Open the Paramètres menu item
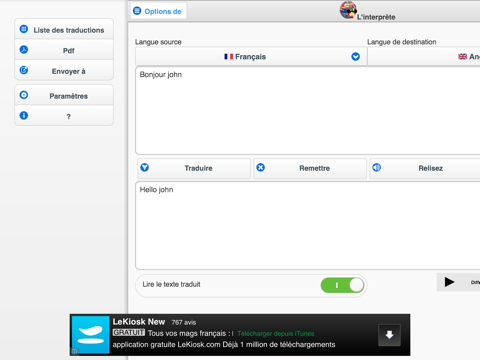The height and width of the screenshot is (360, 480). (x=64, y=95)
